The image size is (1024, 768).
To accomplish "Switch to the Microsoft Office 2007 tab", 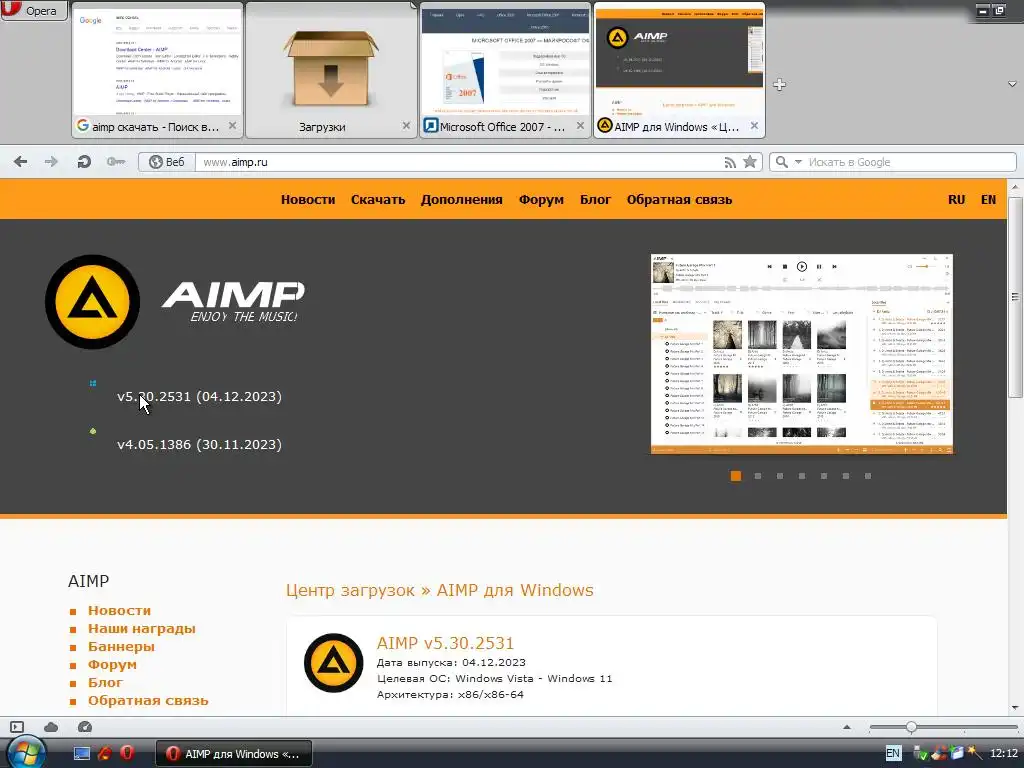I will point(505,70).
